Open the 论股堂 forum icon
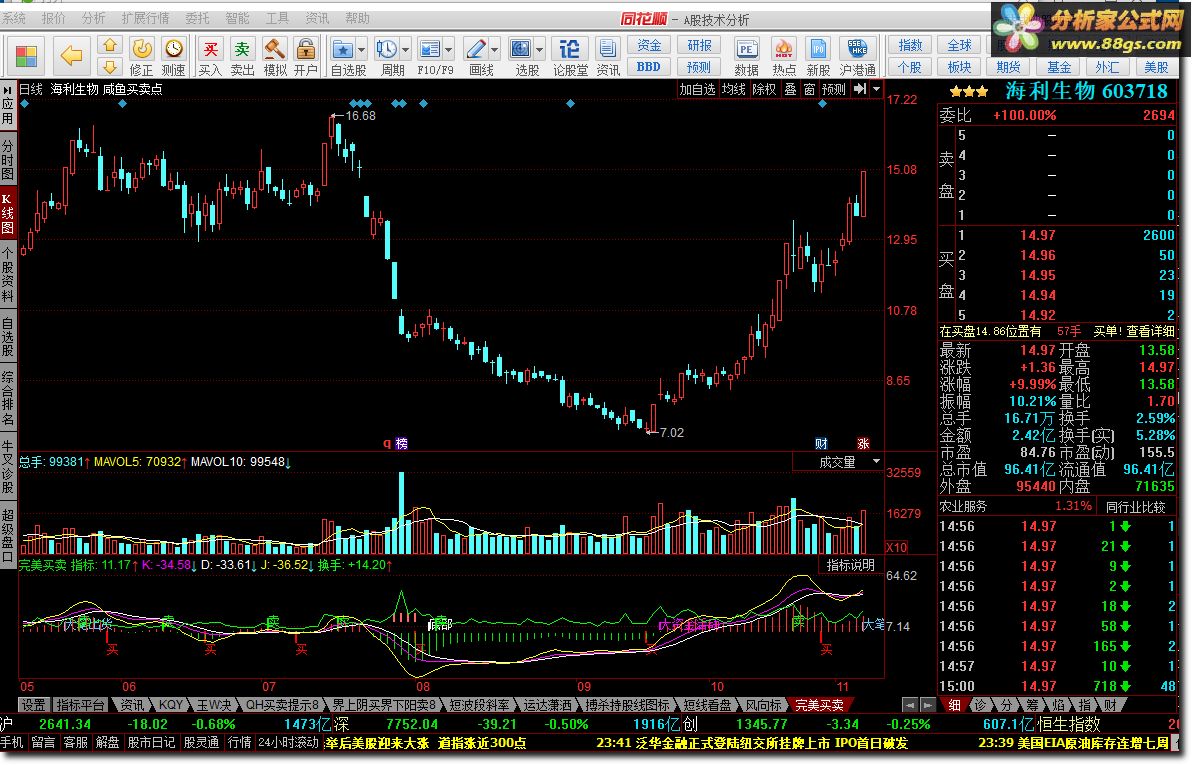The image size is (1193, 765). (x=570, y=56)
